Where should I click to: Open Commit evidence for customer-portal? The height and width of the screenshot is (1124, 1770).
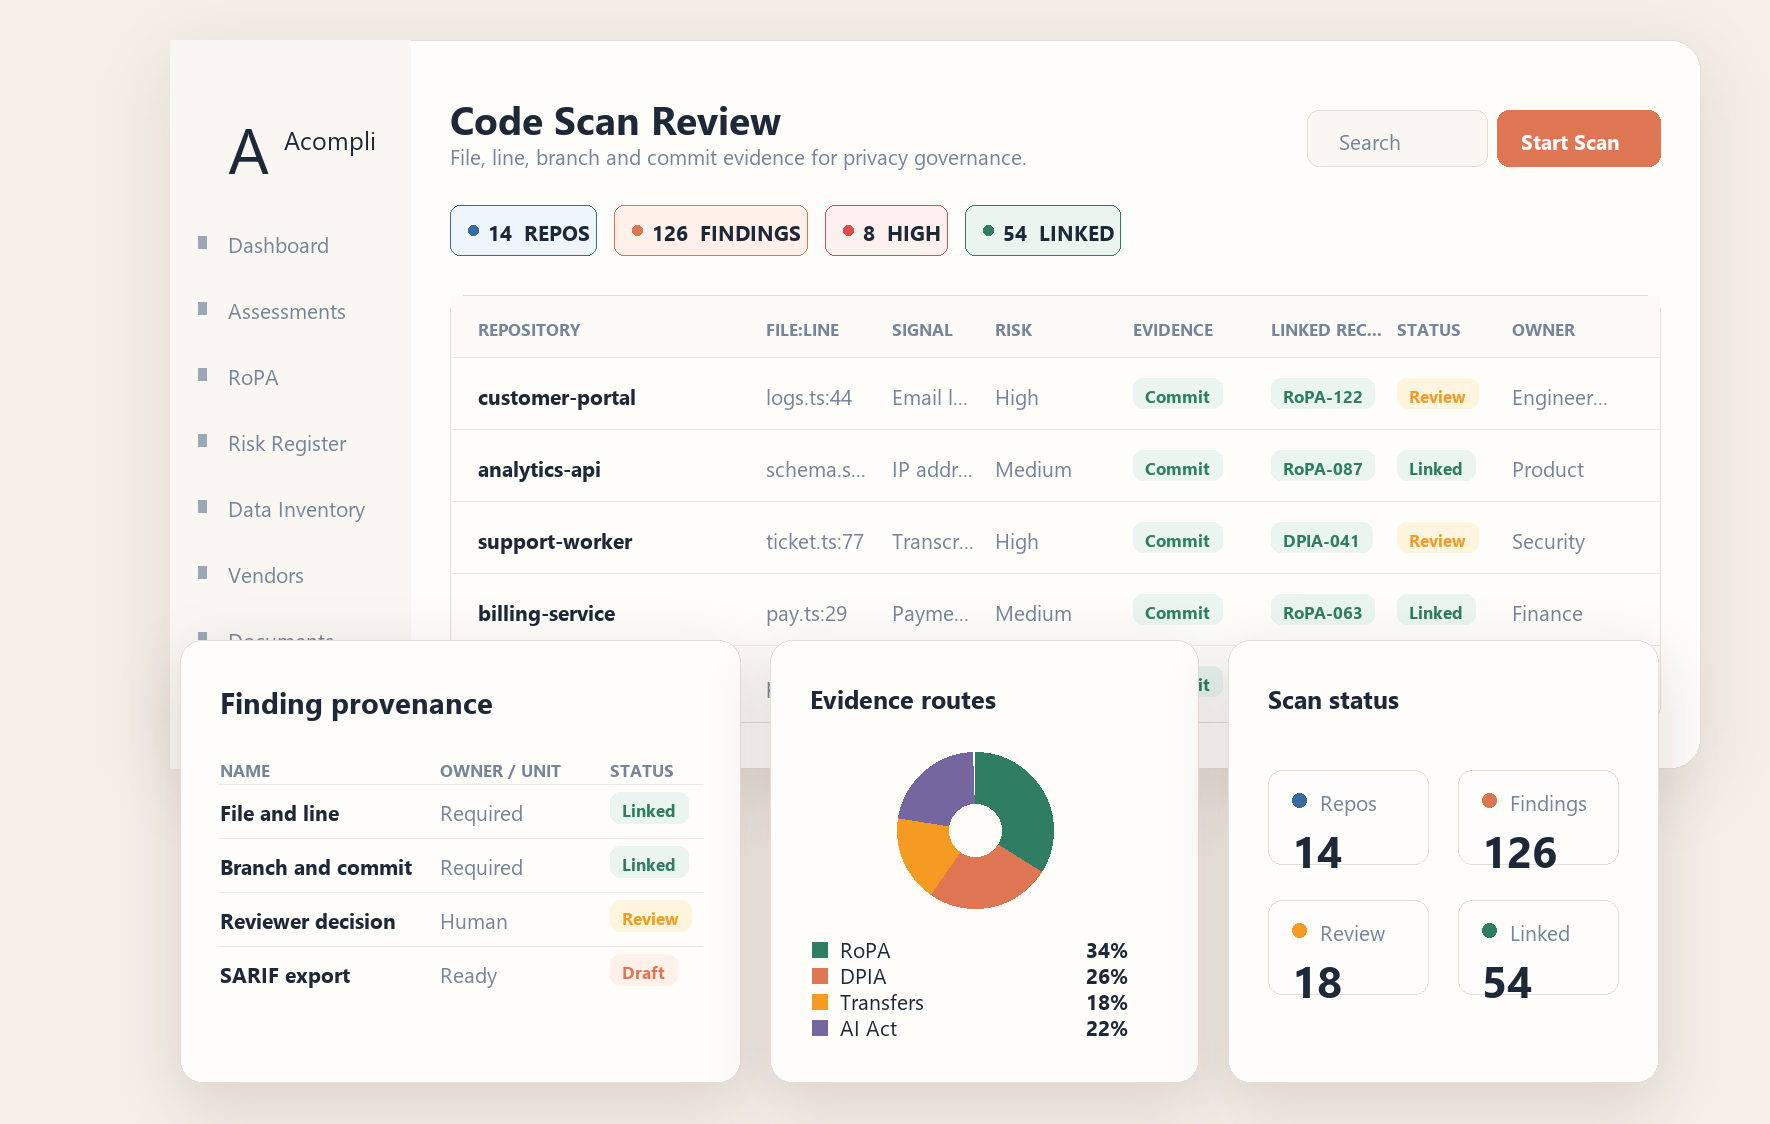[1177, 396]
